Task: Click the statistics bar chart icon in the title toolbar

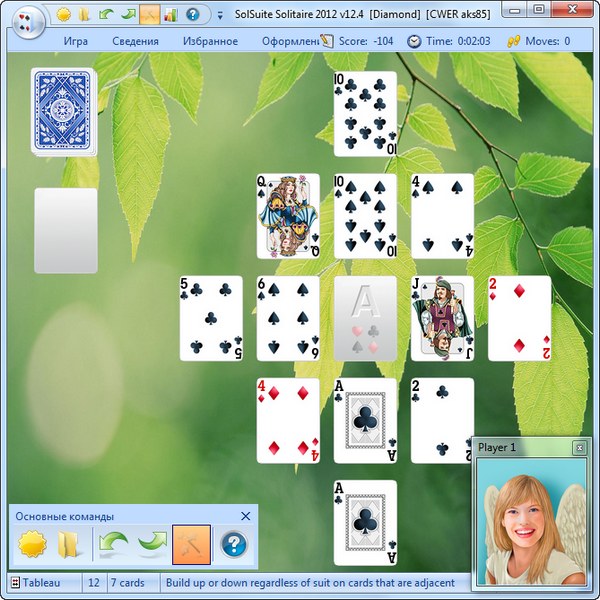Action: [170, 14]
